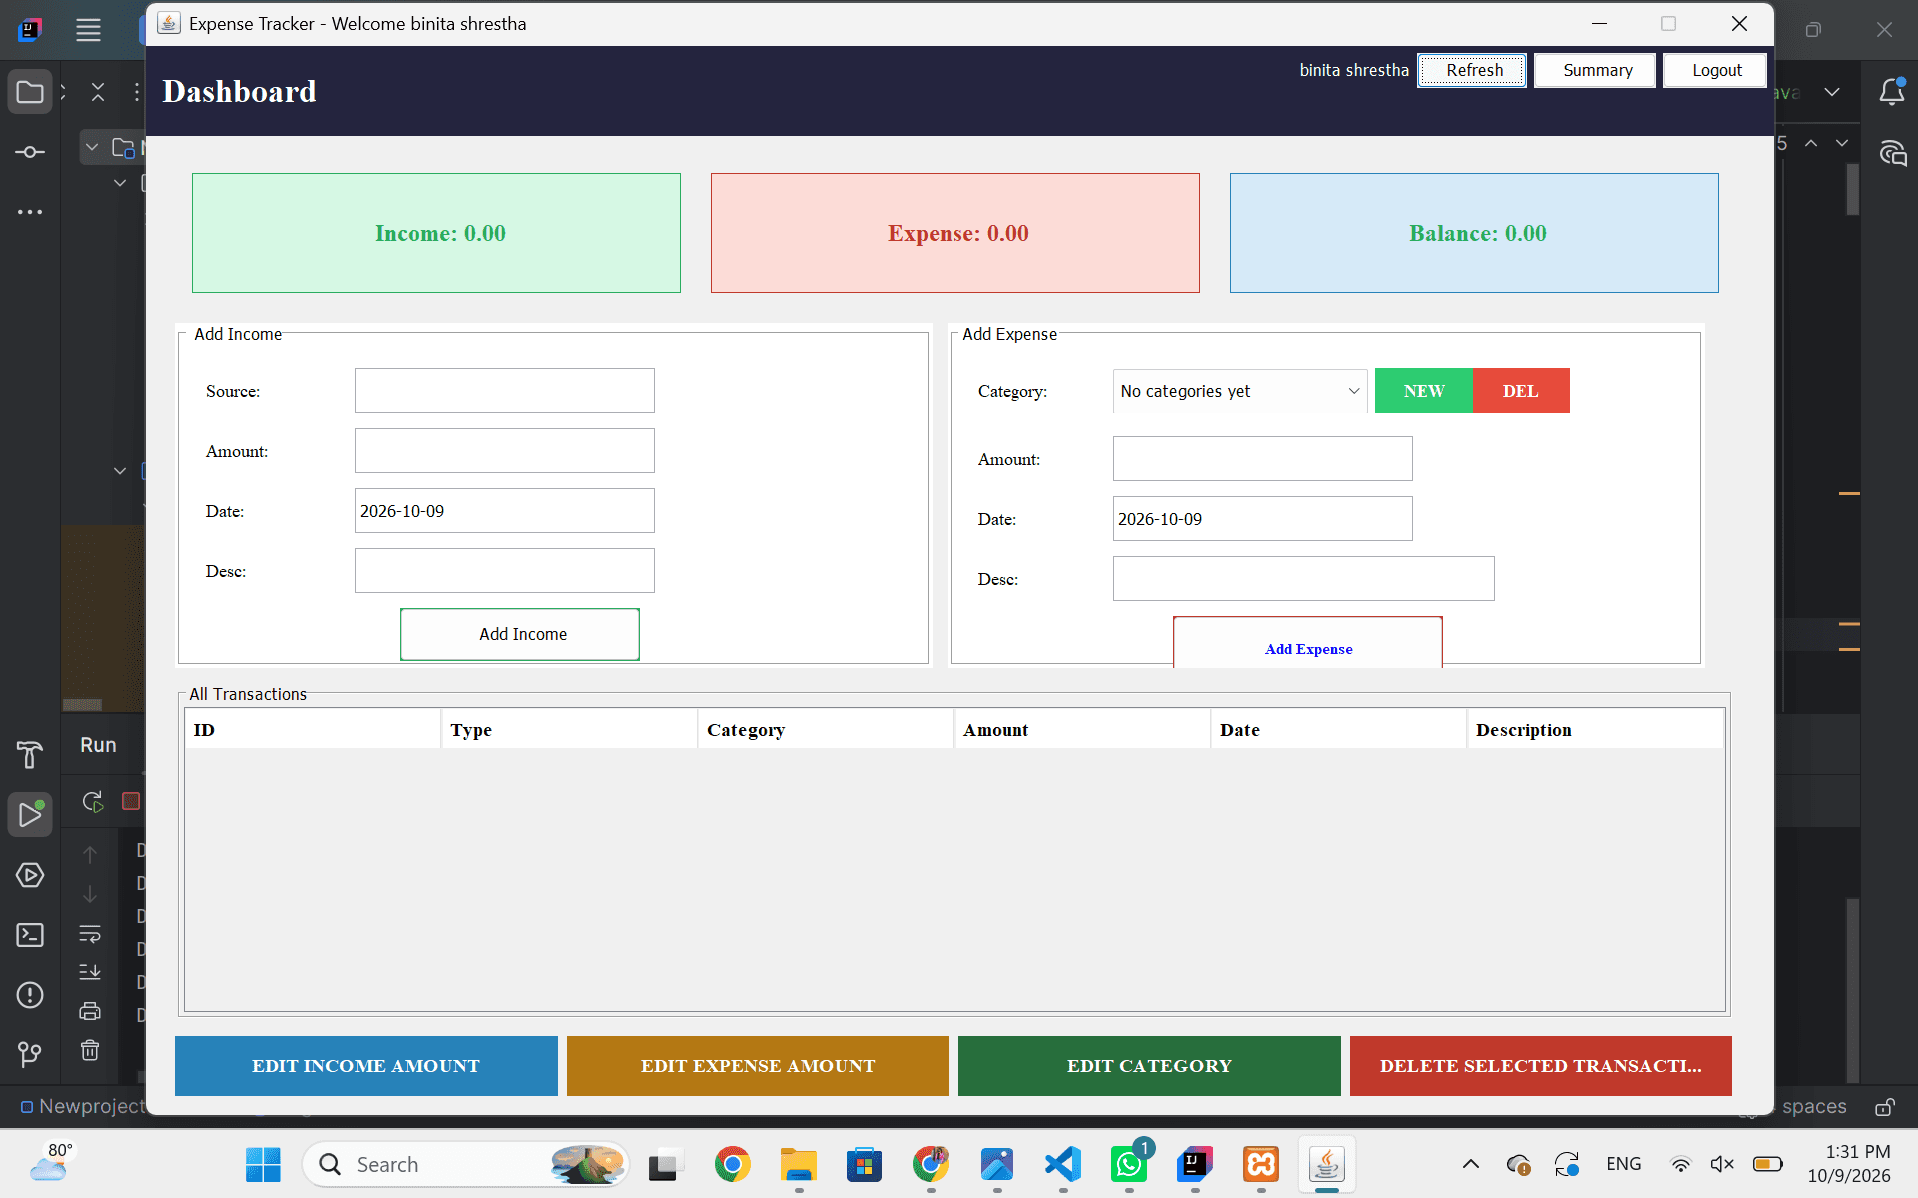Open the Git tool window icon

(30, 1054)
